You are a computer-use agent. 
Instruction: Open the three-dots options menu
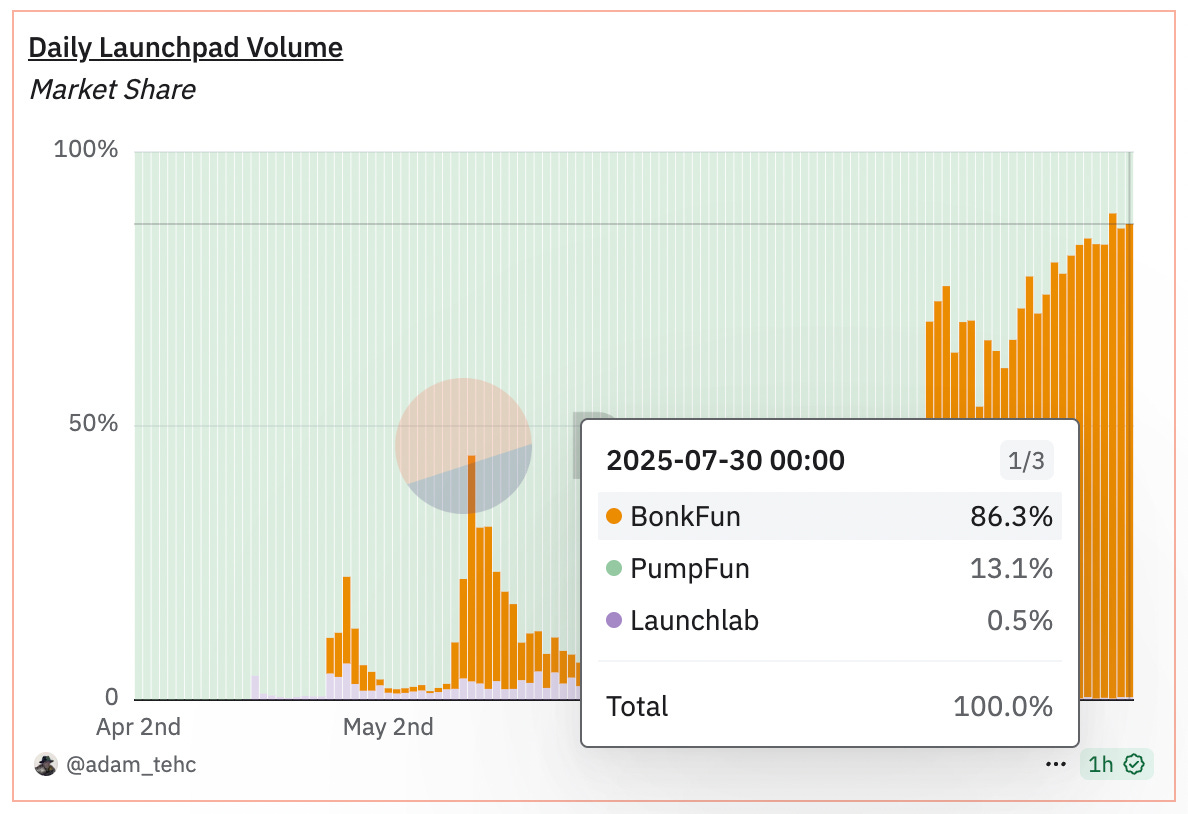tap(1055, 764)
